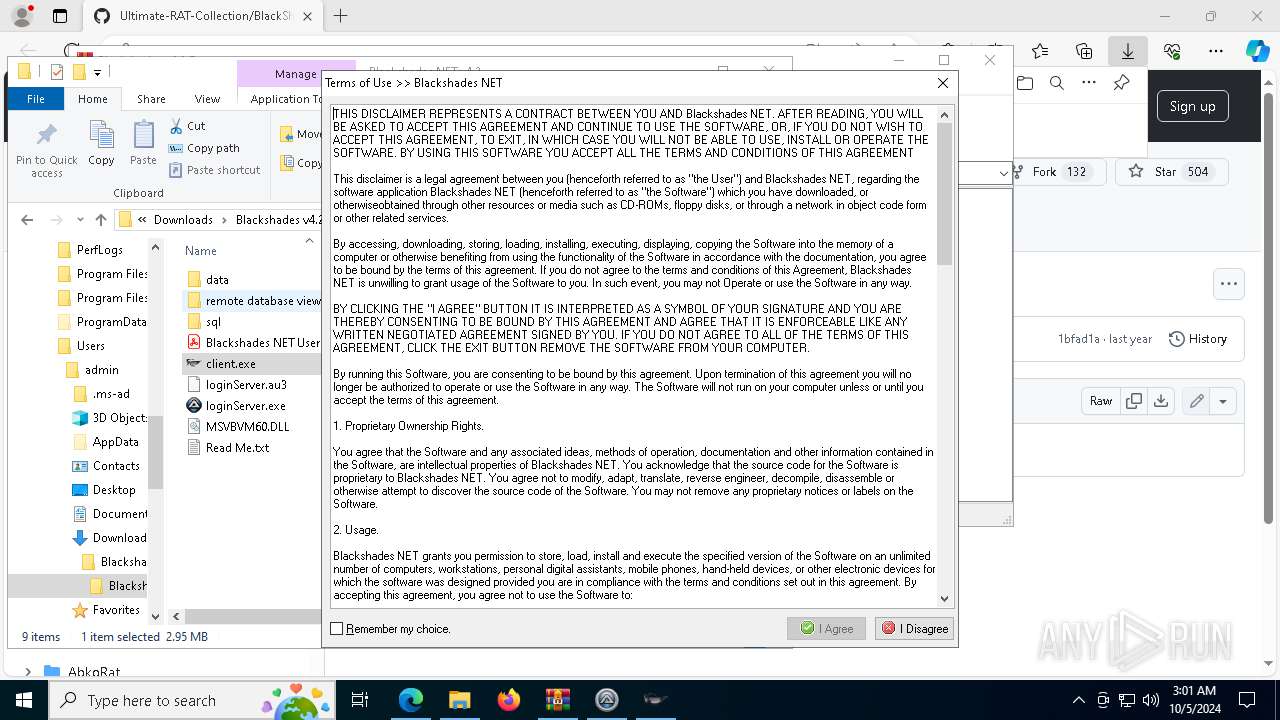Click the folder tree scroll-down arrow

tap(155, 617)
